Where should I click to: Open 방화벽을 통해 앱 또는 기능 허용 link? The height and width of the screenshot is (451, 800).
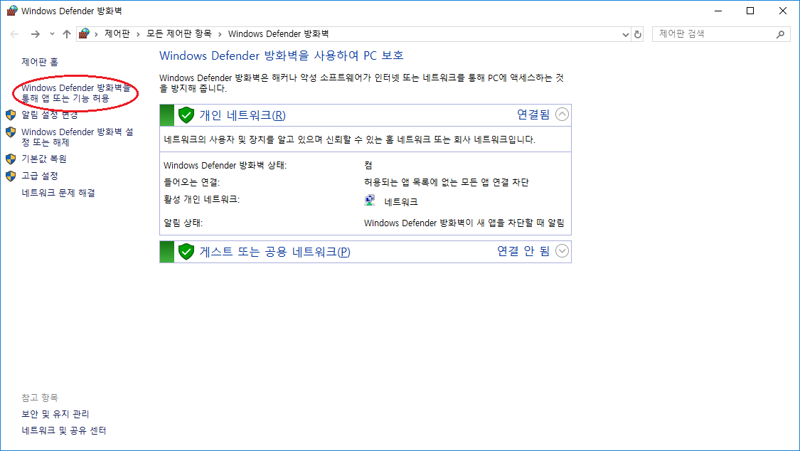(x=75, y=93)
